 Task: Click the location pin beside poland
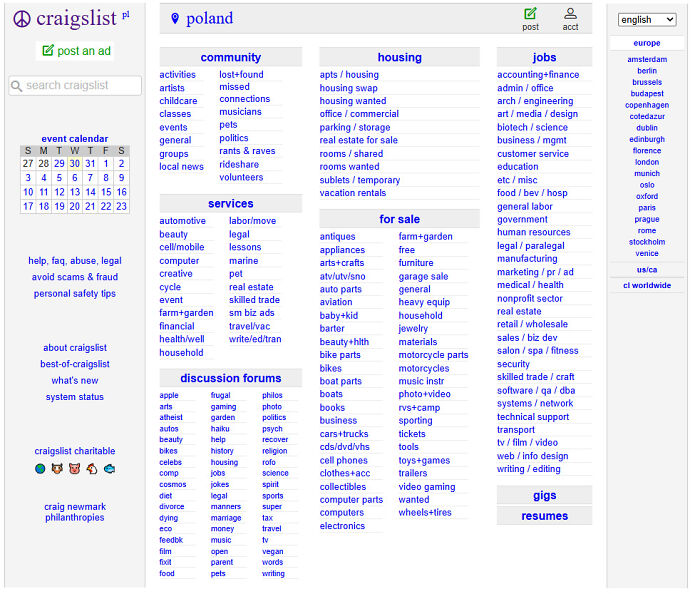(x=175, y=19)
